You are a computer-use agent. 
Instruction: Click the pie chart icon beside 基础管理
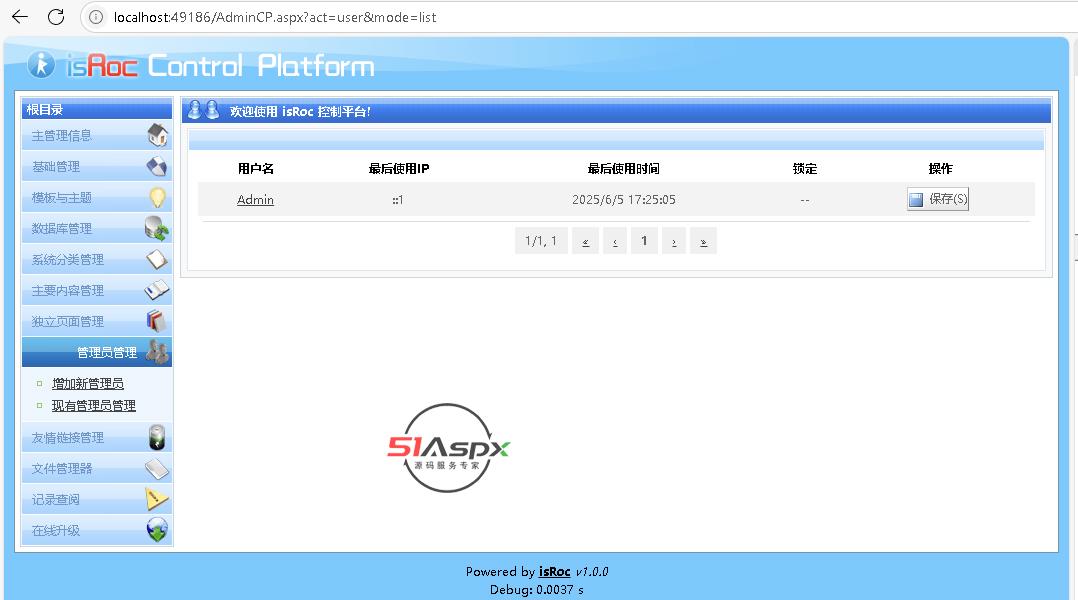pos(157,166)
